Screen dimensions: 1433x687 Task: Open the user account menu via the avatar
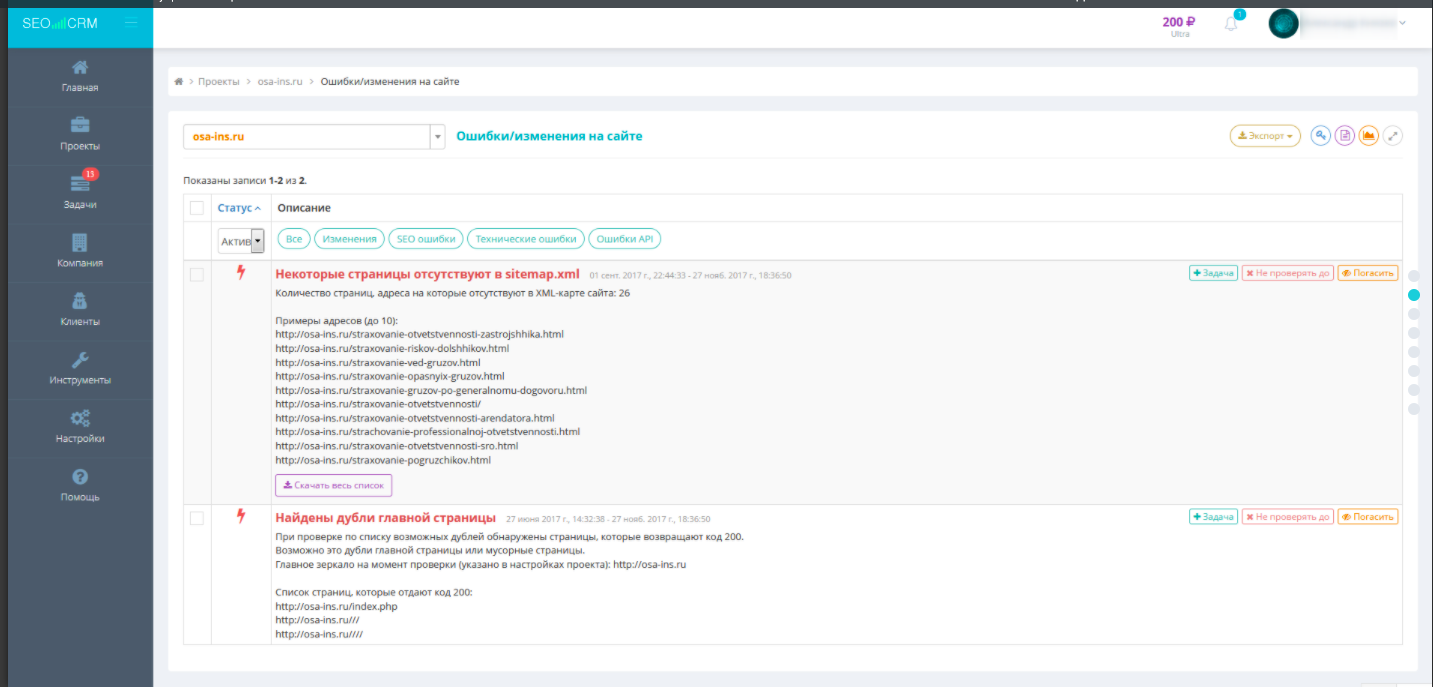pos(1284,22)
